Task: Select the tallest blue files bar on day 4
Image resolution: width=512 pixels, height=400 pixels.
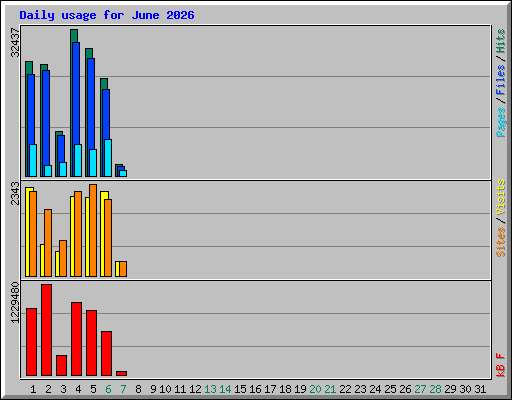Action: tap(76, 93)
